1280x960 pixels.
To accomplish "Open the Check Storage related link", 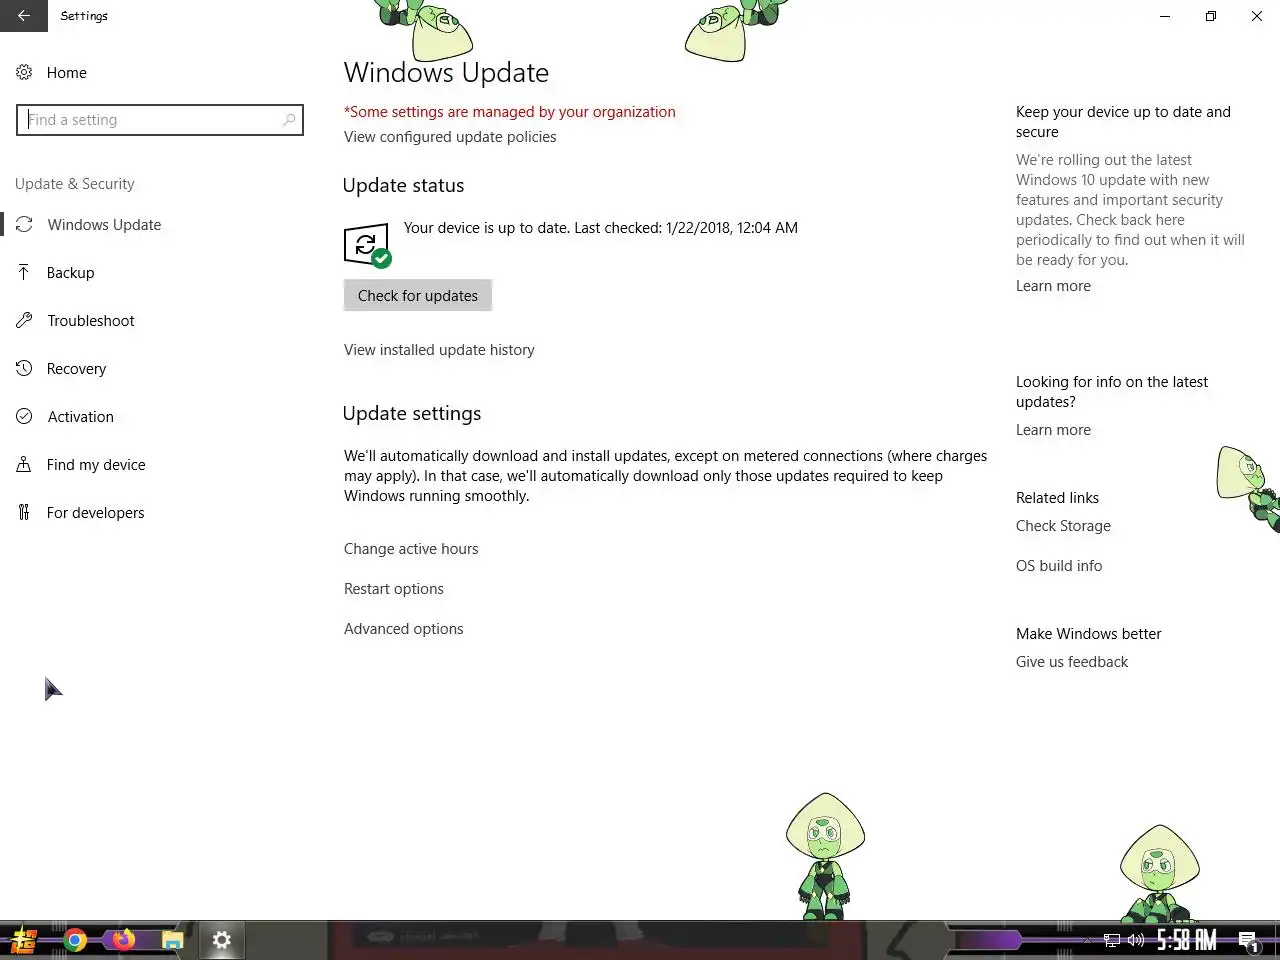I will [x=1063, y=526].
